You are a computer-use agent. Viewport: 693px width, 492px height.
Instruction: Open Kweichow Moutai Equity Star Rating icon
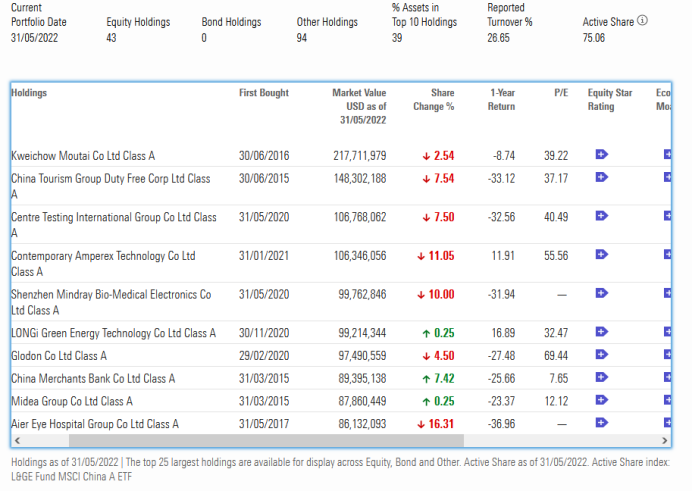point(601,155)
